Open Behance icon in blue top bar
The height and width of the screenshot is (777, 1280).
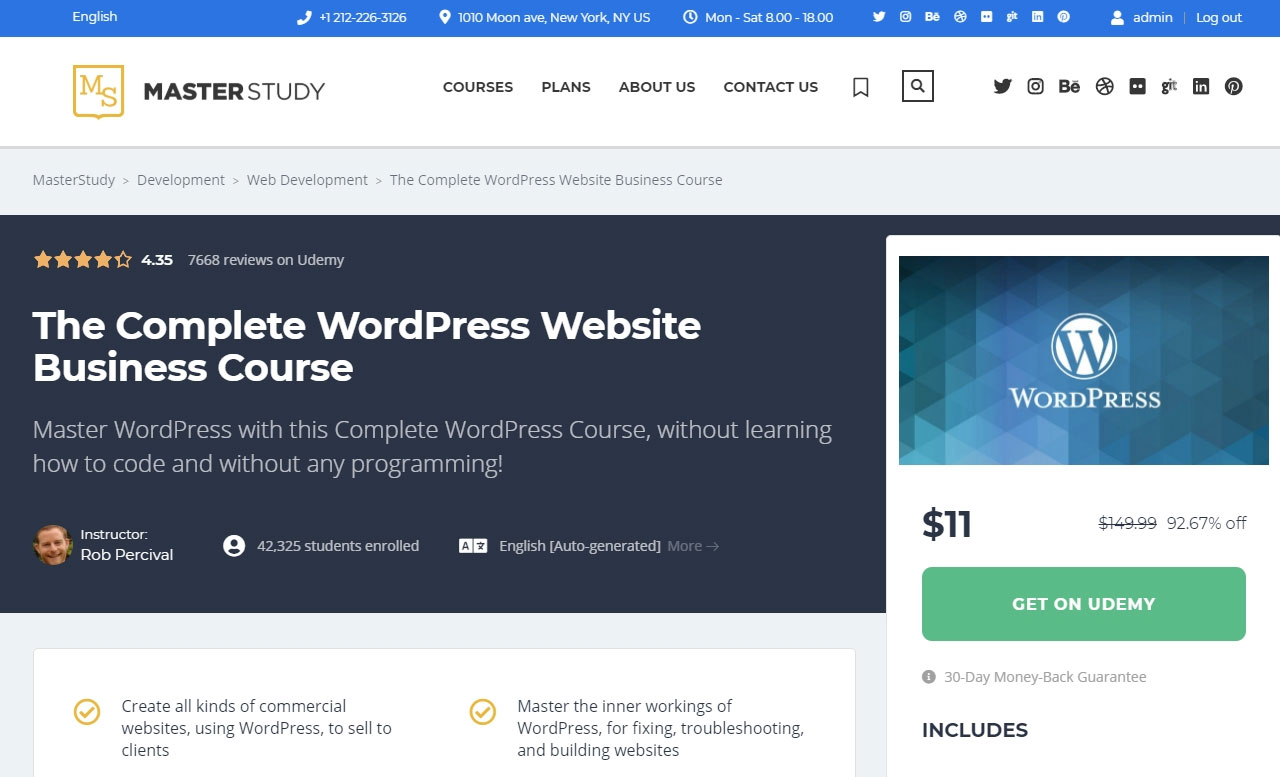pos(932,17)
